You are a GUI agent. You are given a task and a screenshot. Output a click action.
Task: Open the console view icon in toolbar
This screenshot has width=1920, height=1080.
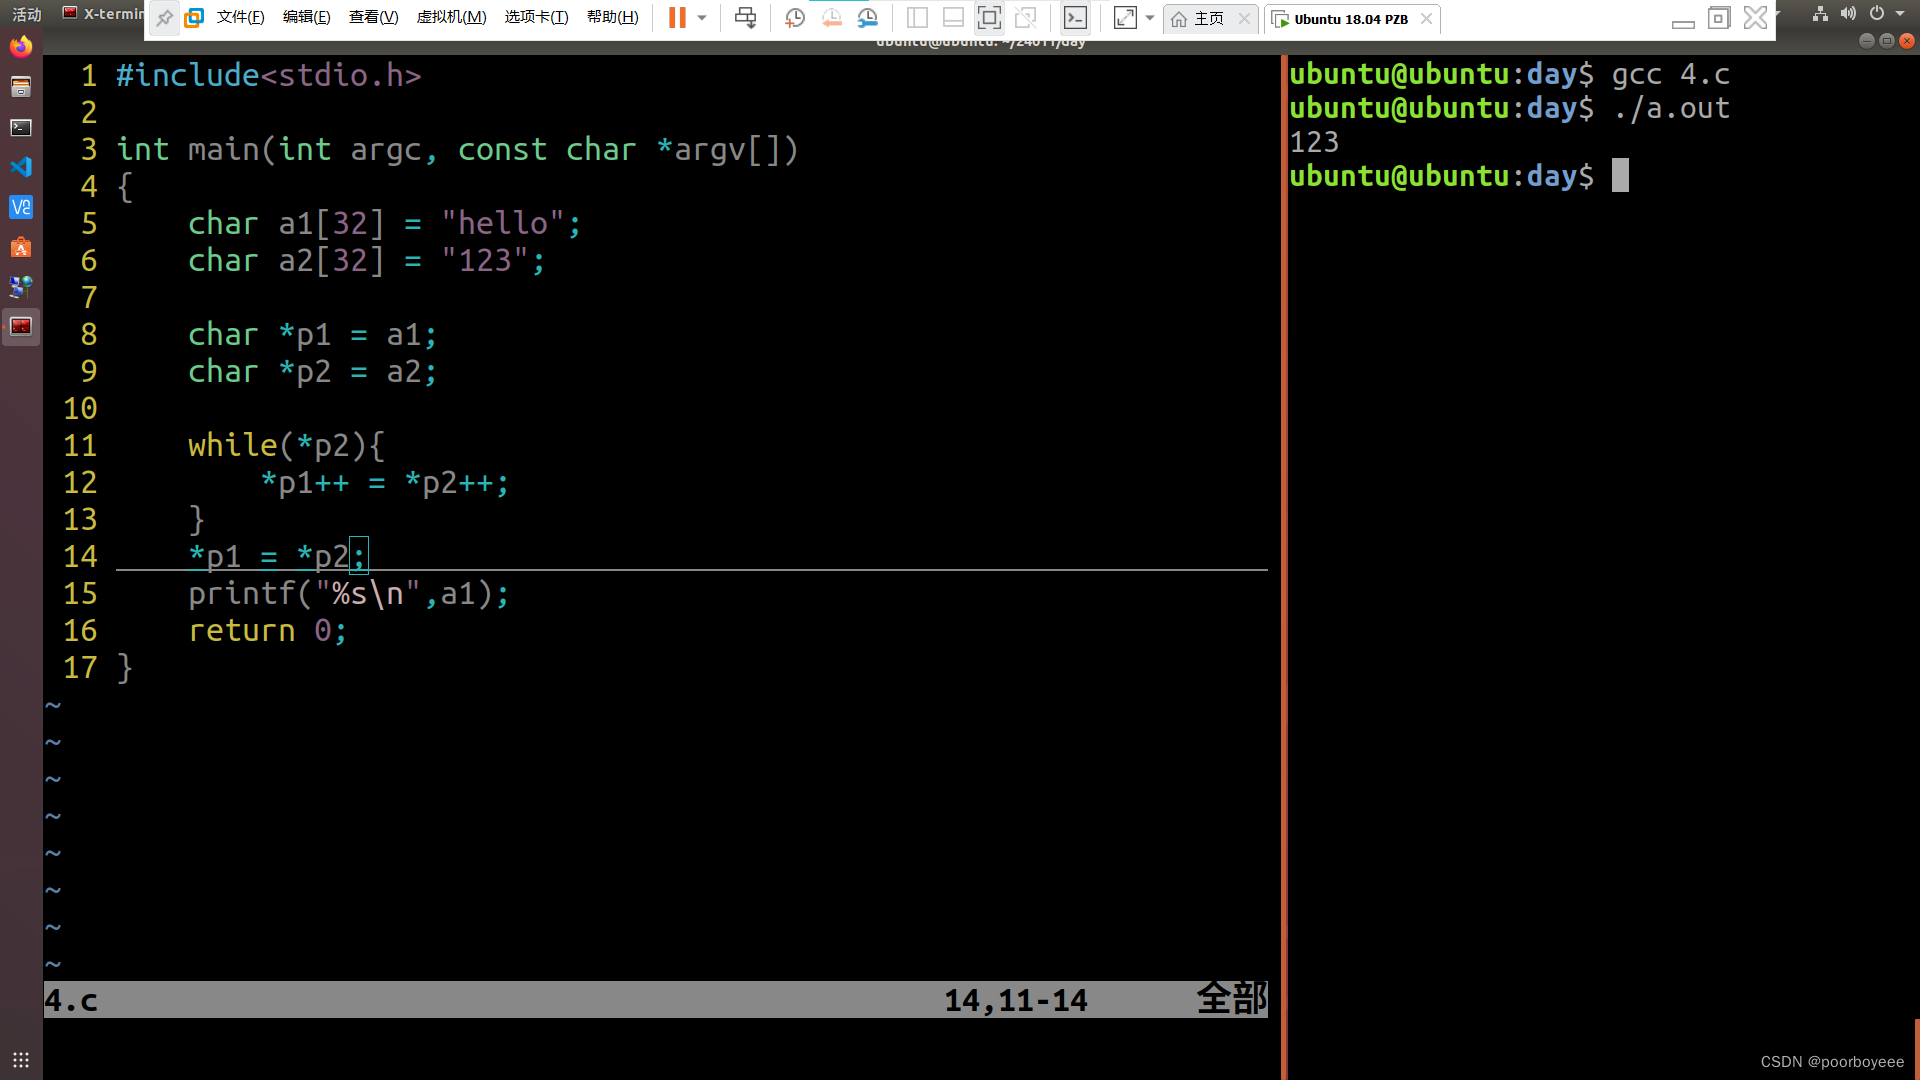coord(1075,18)
